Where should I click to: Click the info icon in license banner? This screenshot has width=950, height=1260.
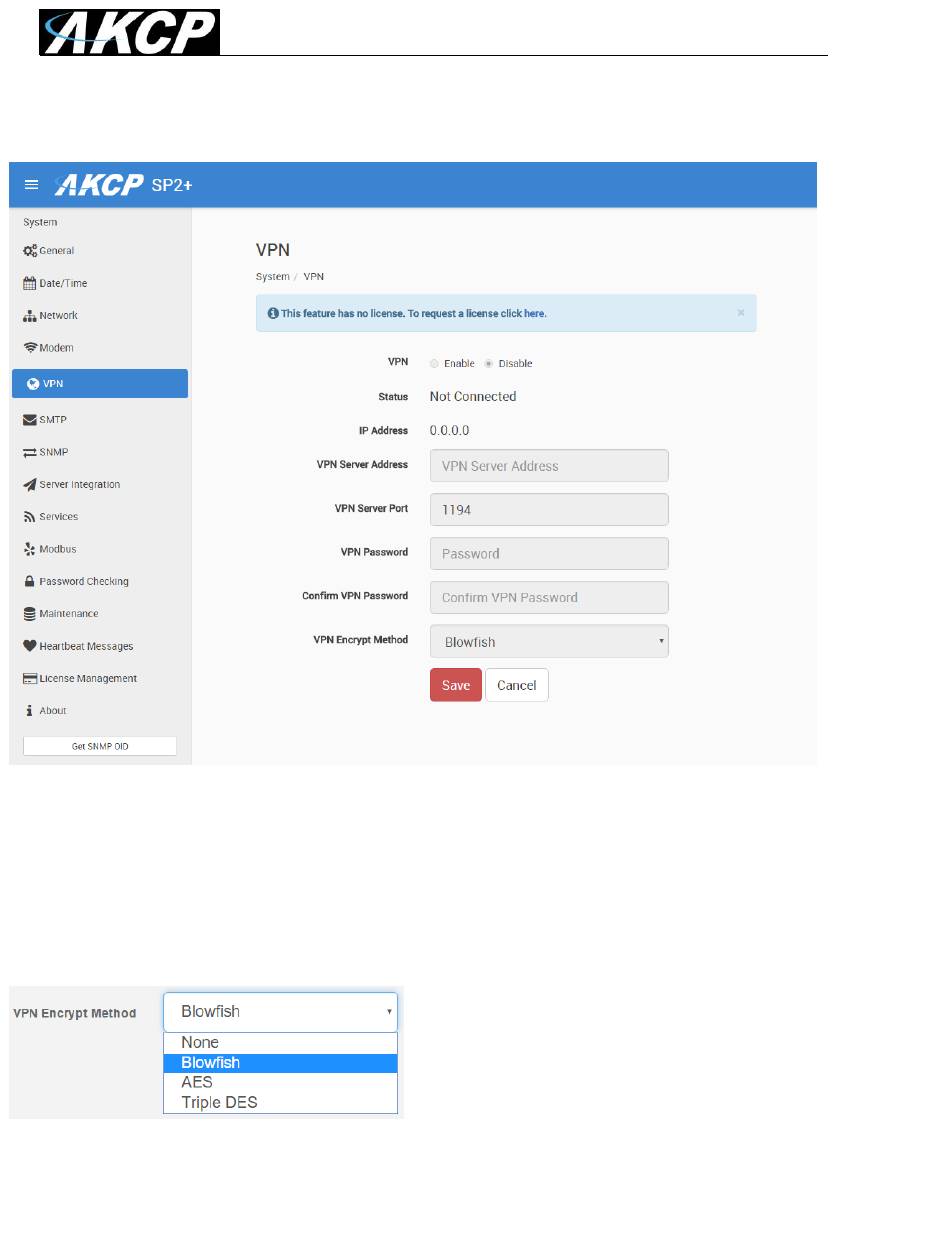(x=273, y=313)
